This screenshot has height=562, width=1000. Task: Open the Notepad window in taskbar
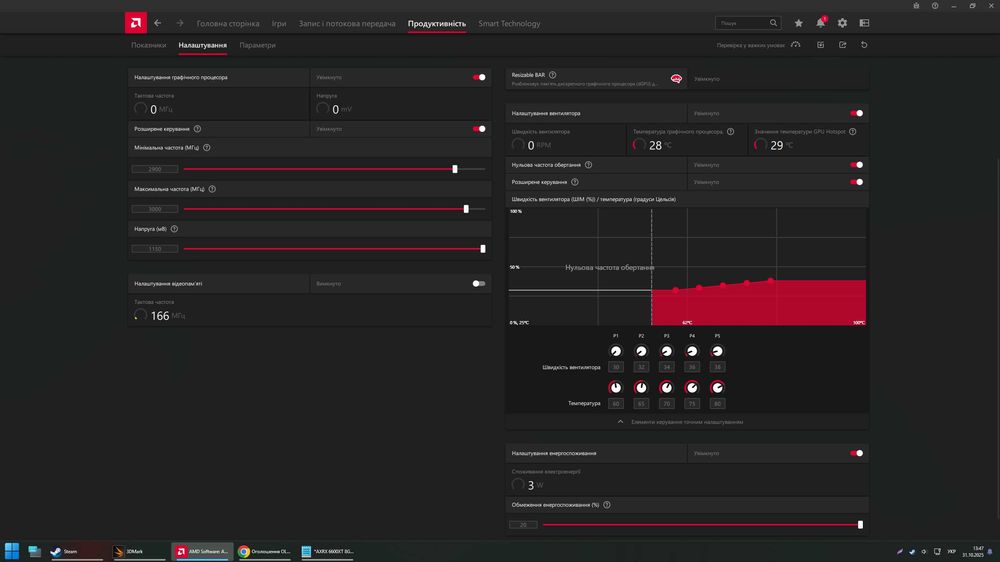(327, 551)
